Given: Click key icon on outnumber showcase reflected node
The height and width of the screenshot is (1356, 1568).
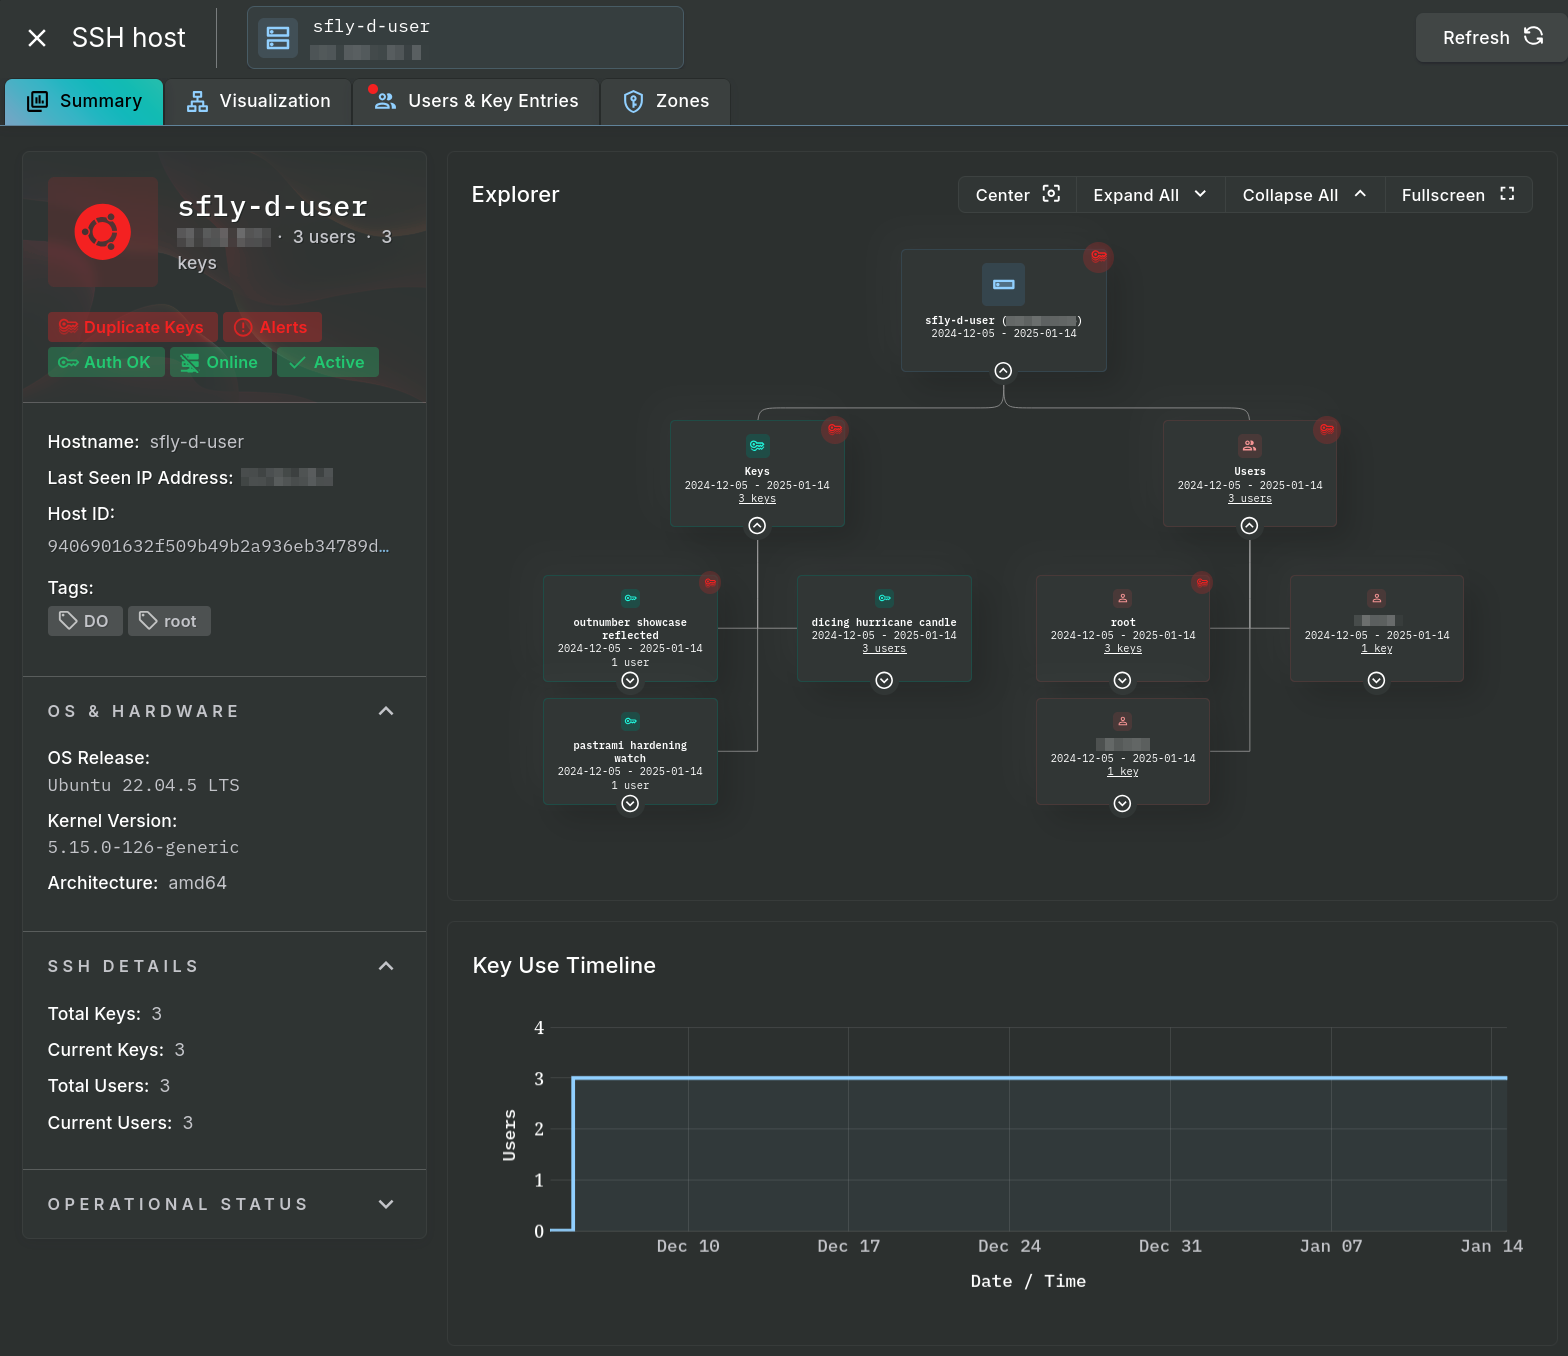Looking at the screenshot, I should pos(630,598).
